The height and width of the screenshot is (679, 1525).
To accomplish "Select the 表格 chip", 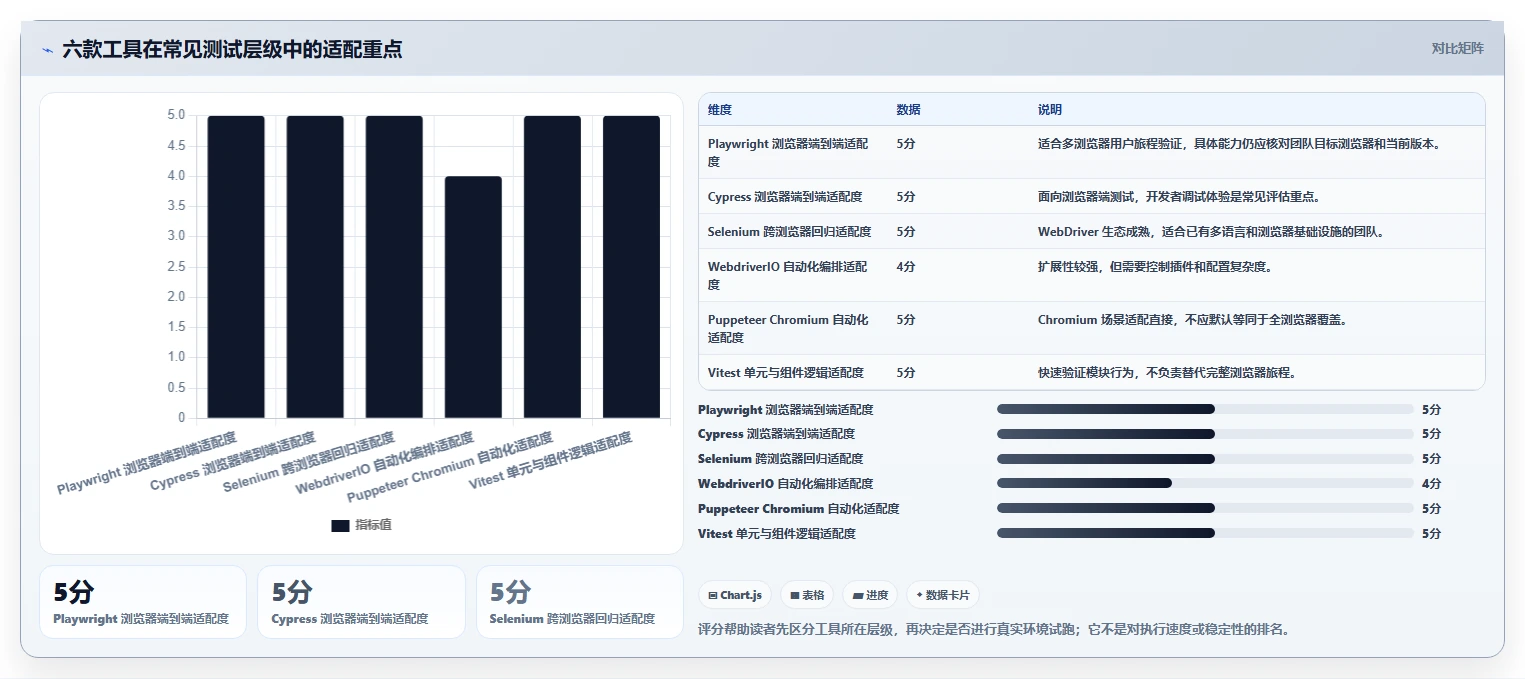I will [807, 595].
